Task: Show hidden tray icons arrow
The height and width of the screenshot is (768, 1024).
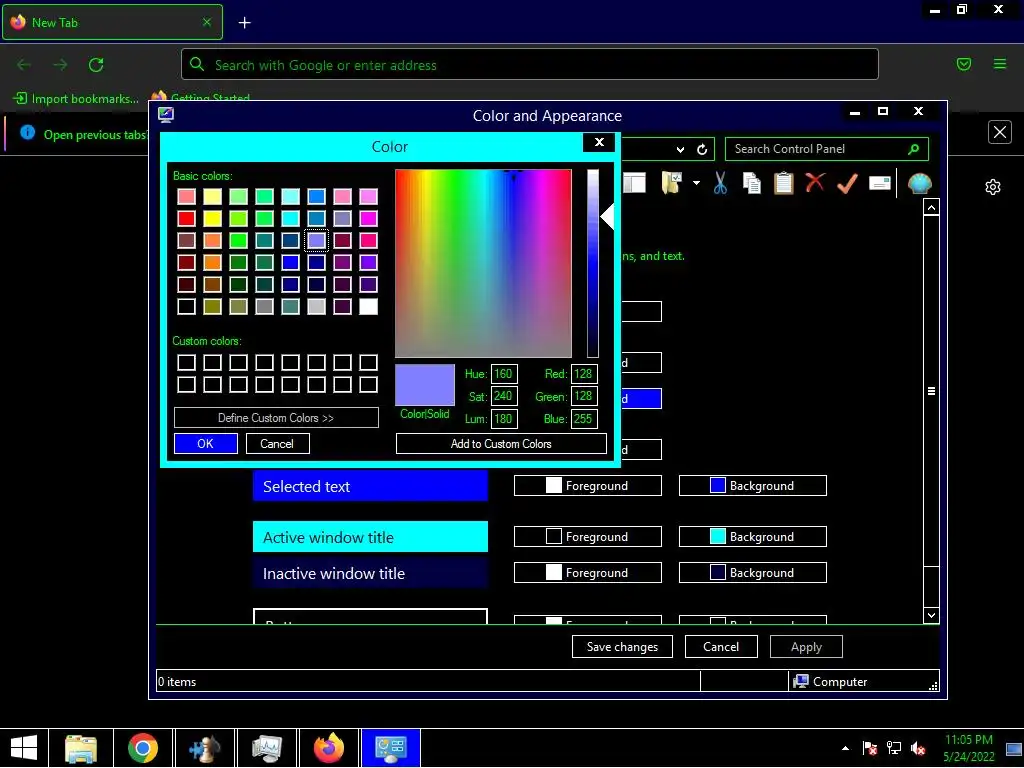Action: (x=845, y=748)
